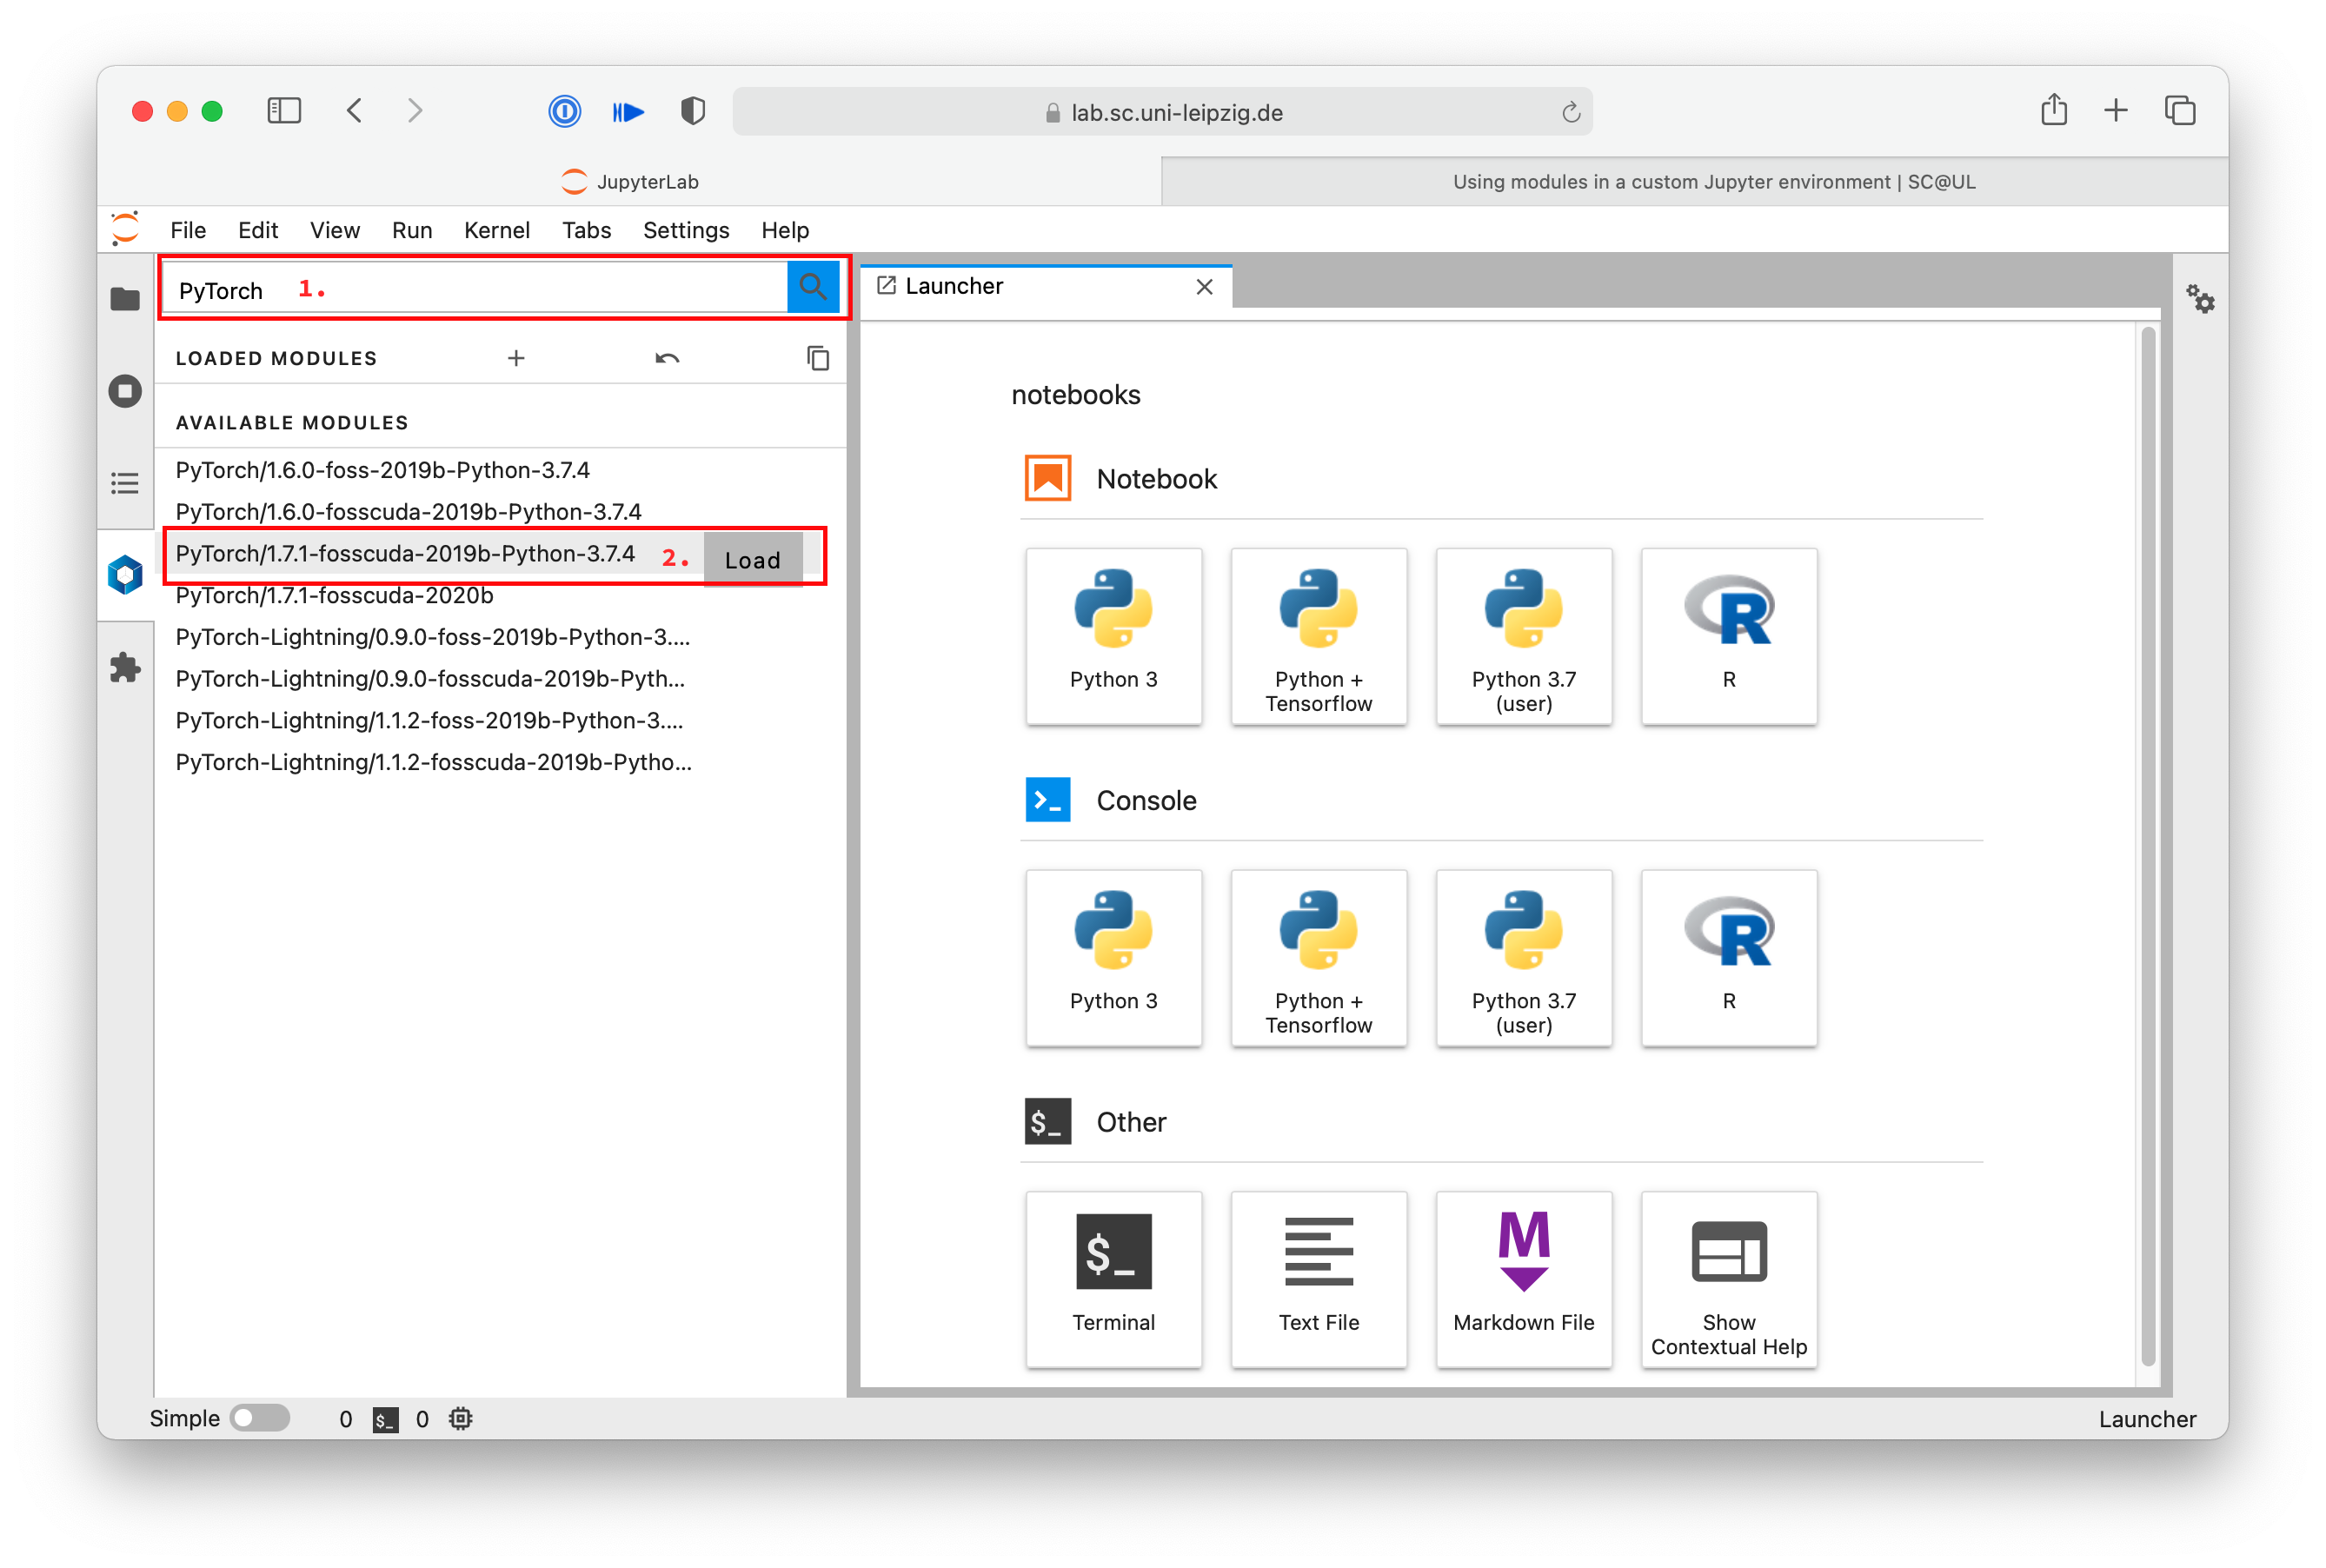
Task: Click Load for PyTorch/1.7.1-fosscuda-2019b
Action: 752,560
